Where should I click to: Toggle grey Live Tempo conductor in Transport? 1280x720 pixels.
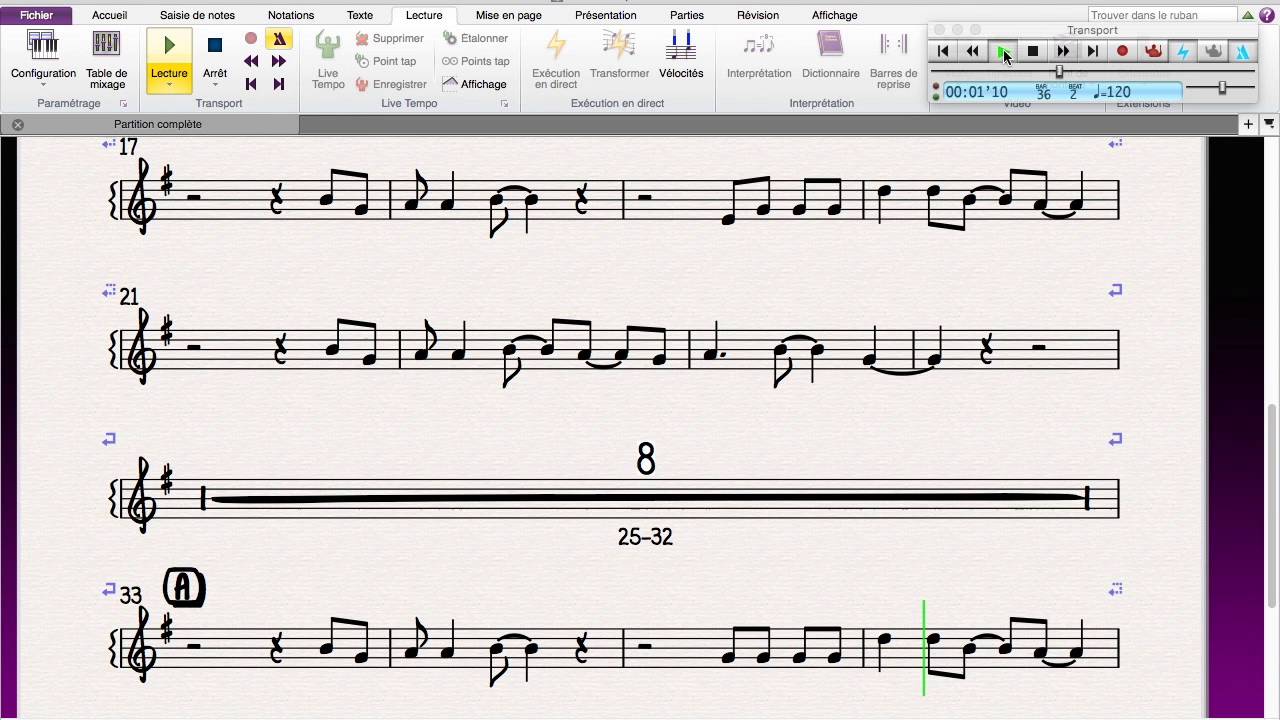pyautogui.click(x=1213, y=51)
